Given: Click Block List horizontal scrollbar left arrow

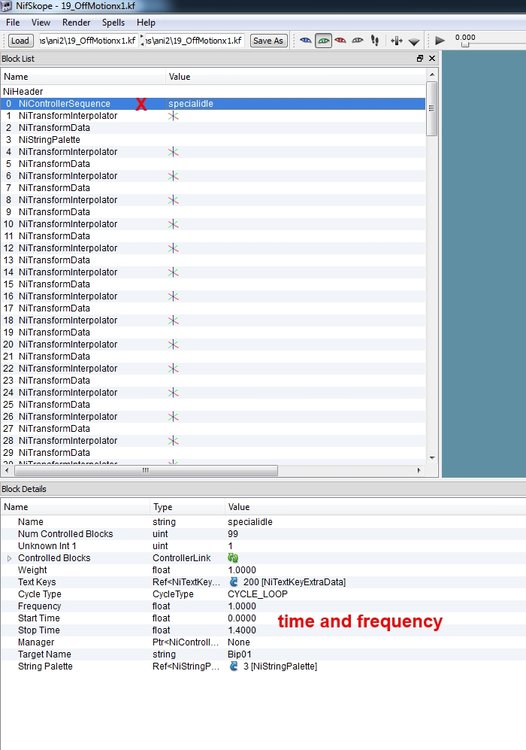Looking at the screenshot, I should click(x=7, y=470).
